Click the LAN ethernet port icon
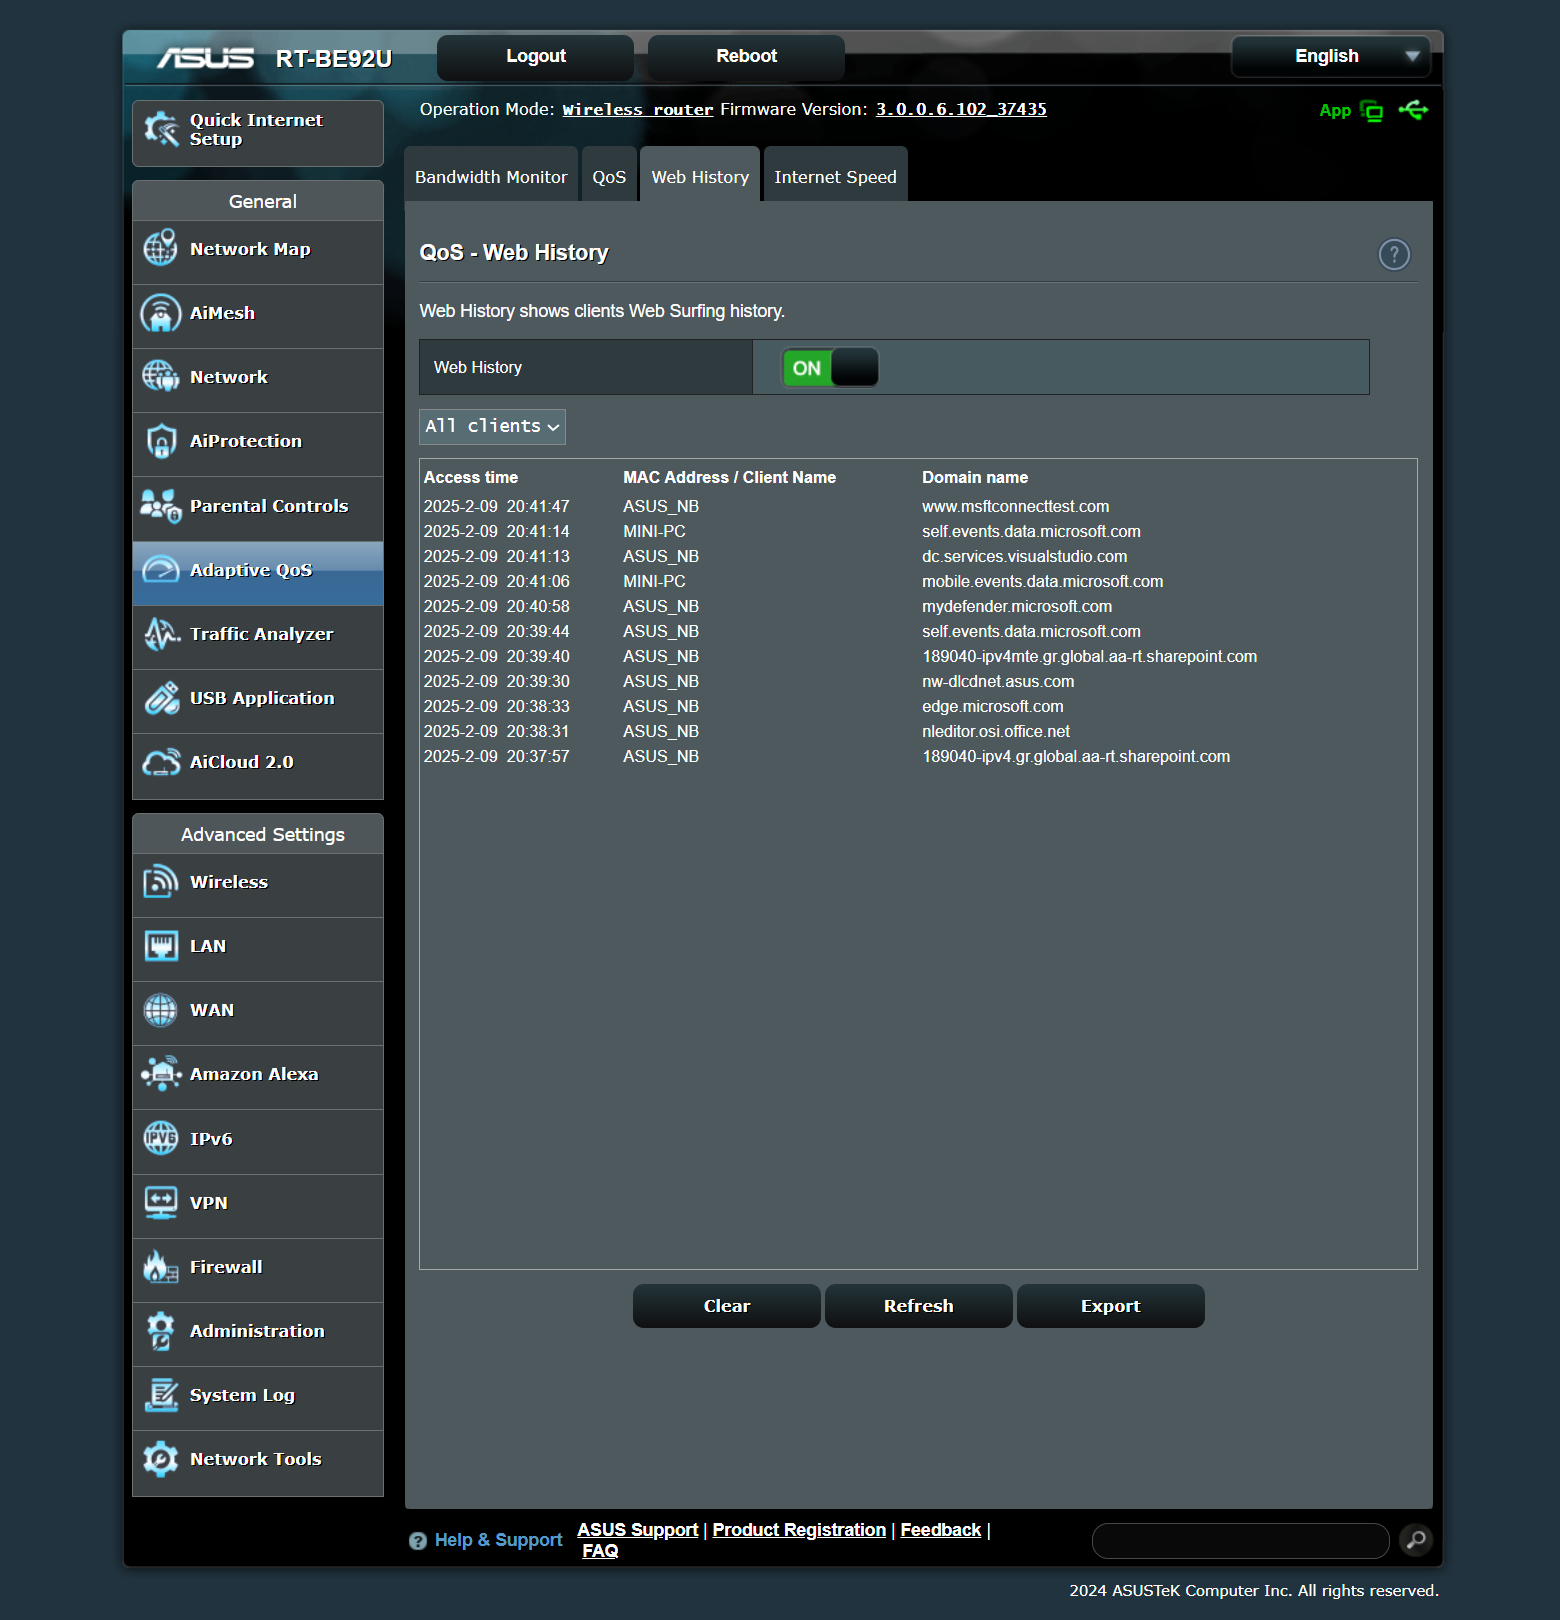 [x=161, y=946]
